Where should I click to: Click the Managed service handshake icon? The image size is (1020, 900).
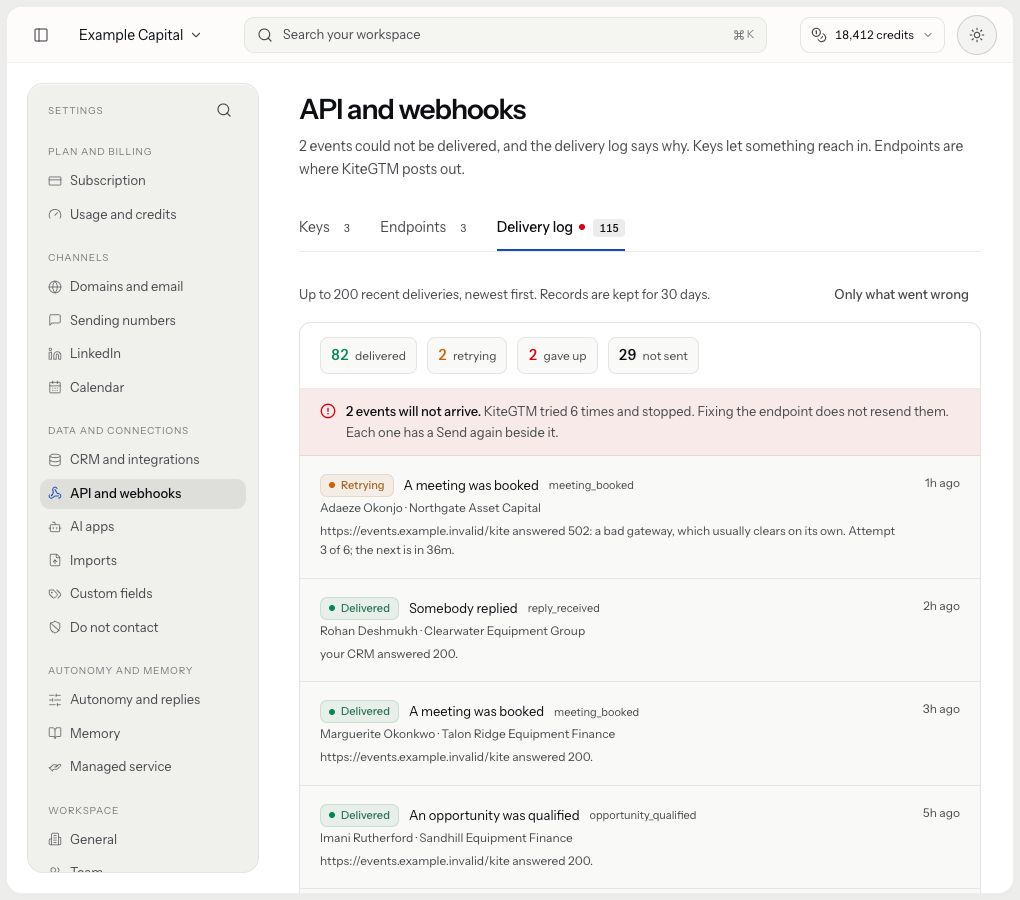(55, 767)
